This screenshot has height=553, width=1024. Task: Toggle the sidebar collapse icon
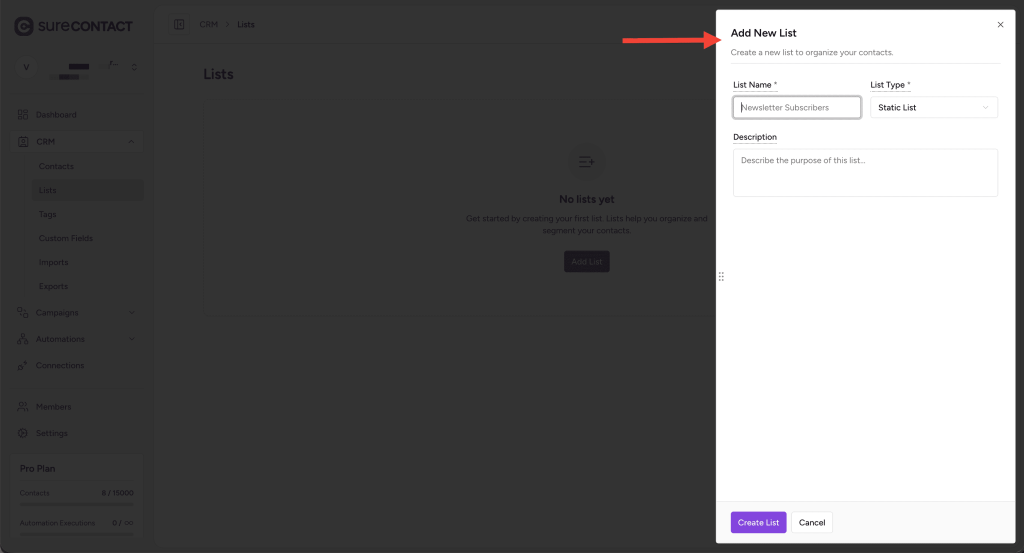click(x=179, y=24)
